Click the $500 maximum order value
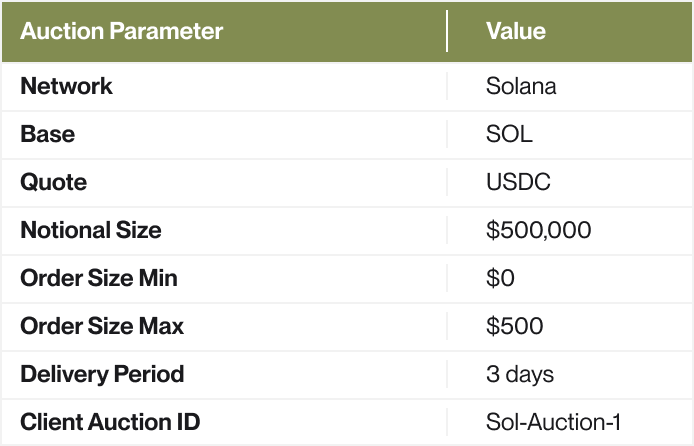The width and height of the screenshot is (694, 446). (514, 326)
